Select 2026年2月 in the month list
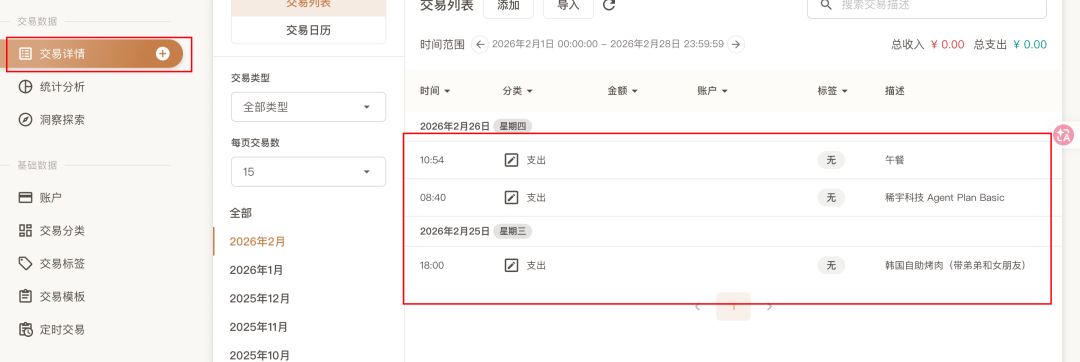The height and width of the screenshot is (362, 1080). coord(258,242)
